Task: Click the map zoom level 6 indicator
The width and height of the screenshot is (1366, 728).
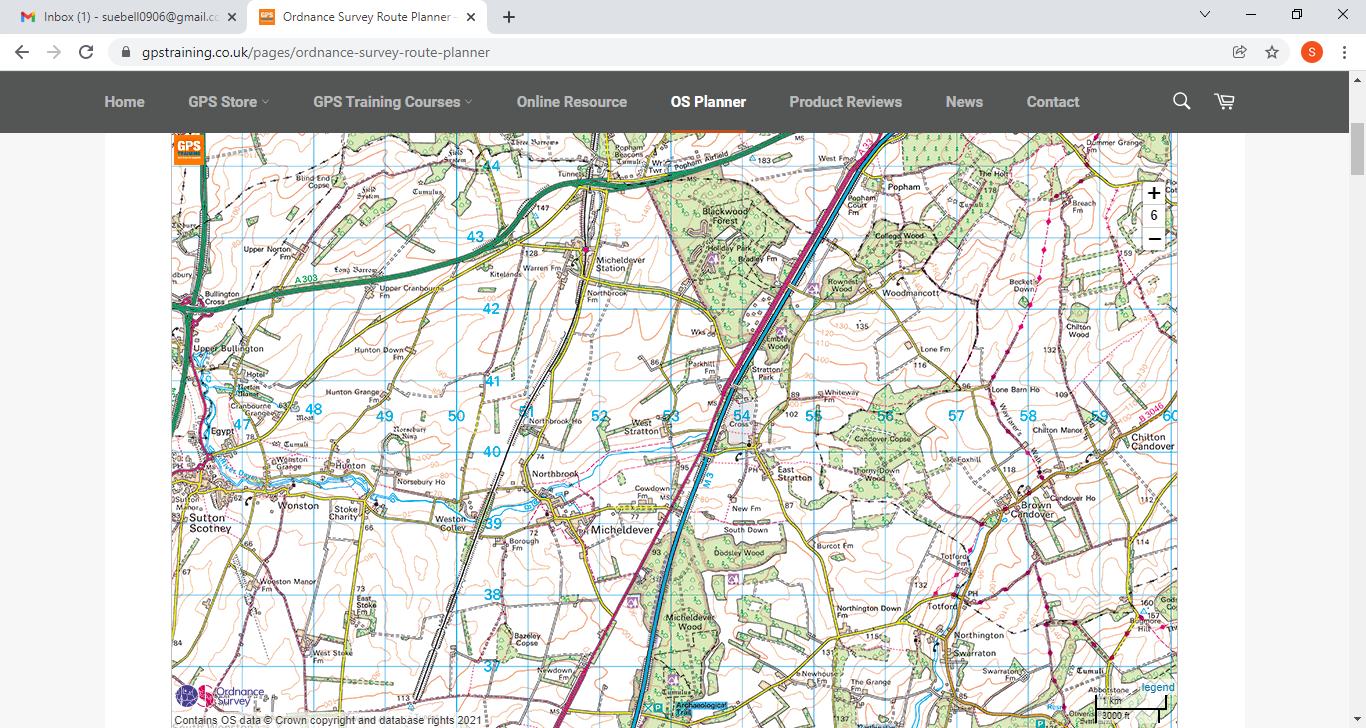Action: click(1154, 216)
